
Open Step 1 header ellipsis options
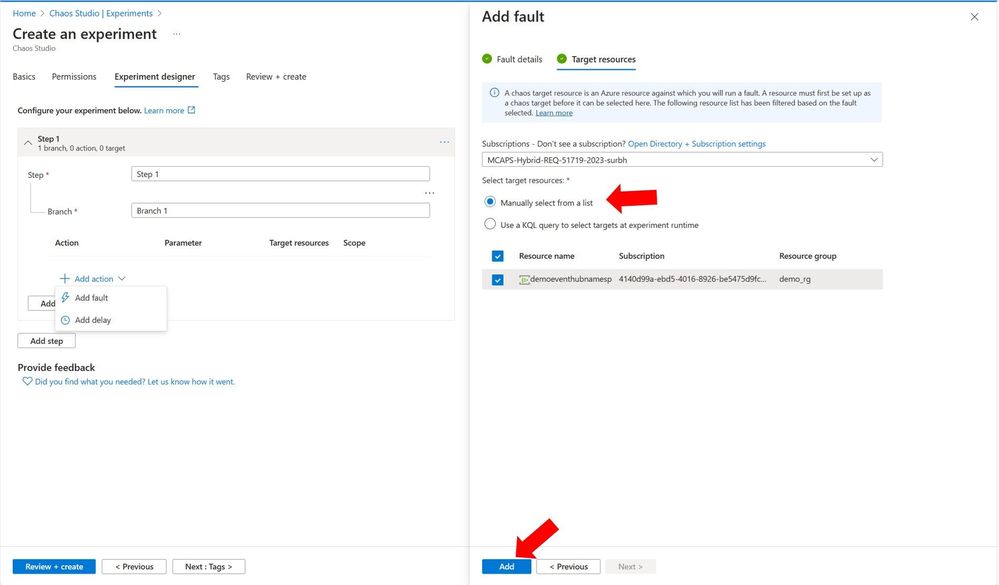pyautogui.click(x=444, y=142)
